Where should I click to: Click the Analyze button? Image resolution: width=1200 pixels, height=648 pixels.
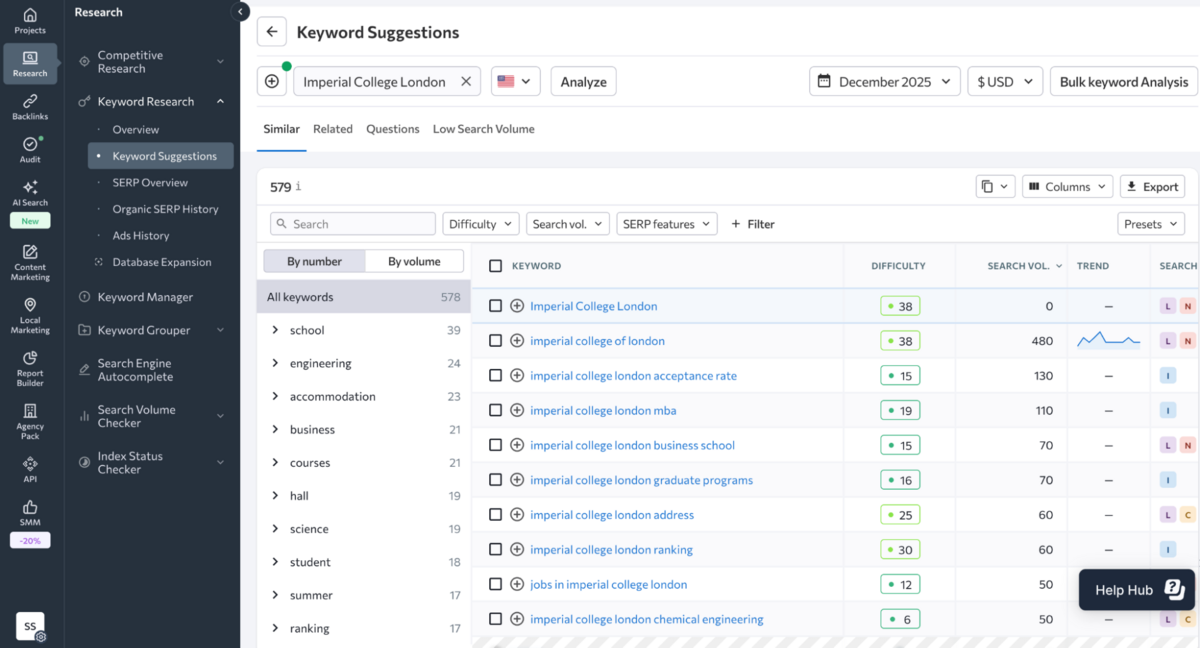(x=584, y=82)
